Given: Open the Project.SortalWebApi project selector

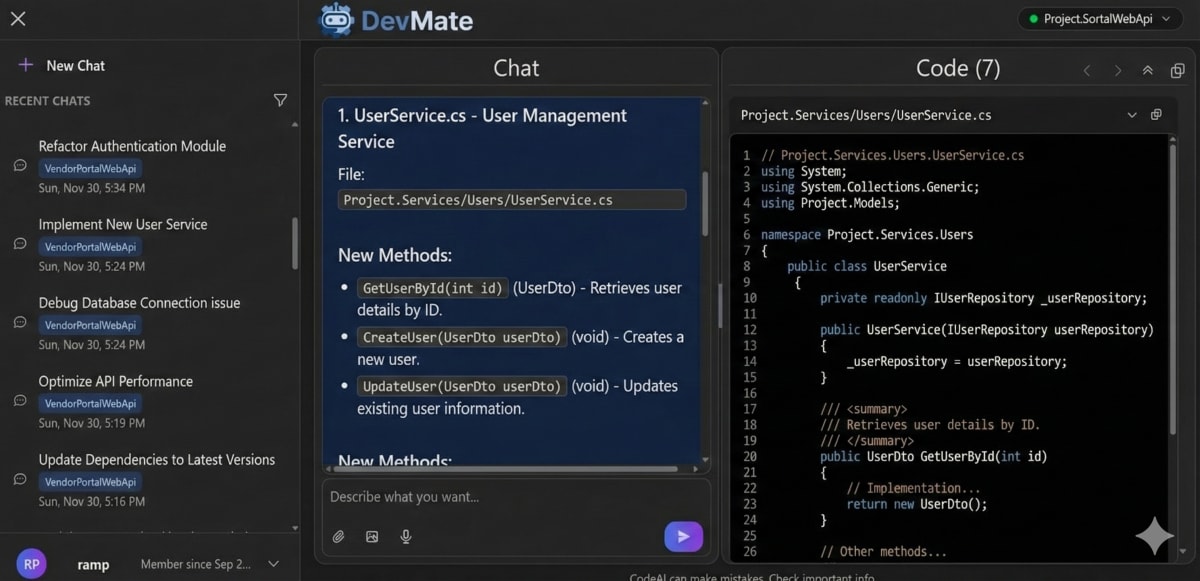Looking at the screenshot, I should tap(1098, 17).
